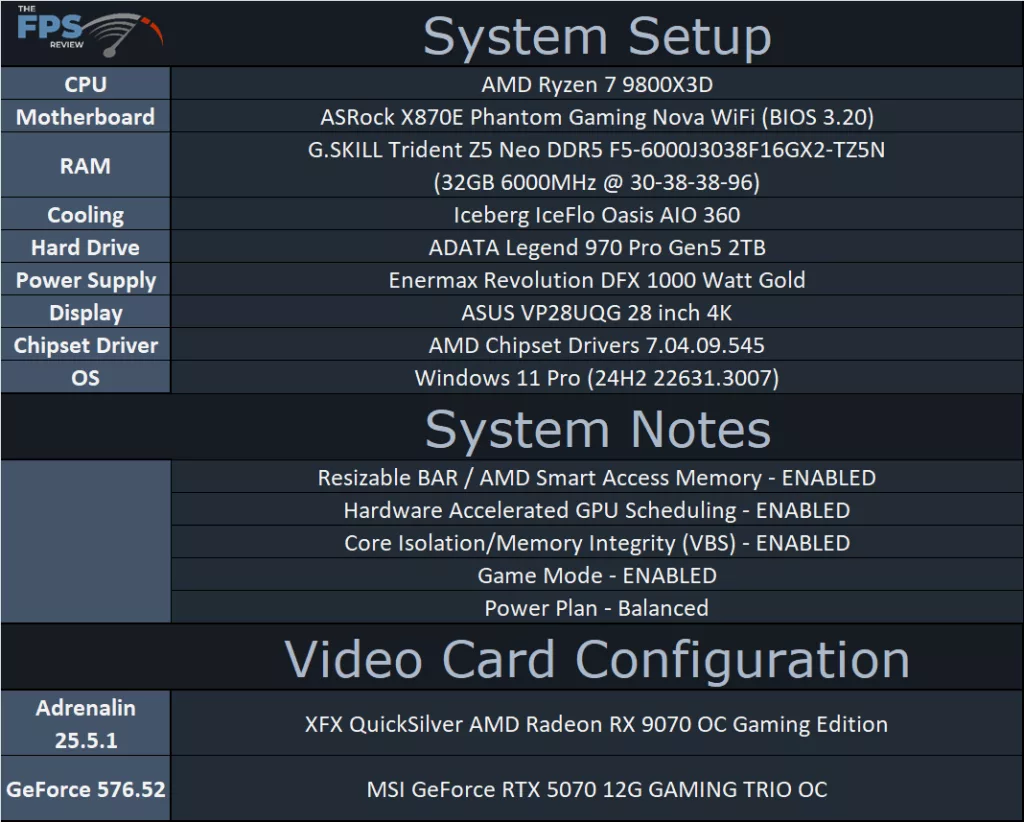
Task: Click 'ASUS VP28UQG 28 inch 4K' cell
Action: (597, 312)
